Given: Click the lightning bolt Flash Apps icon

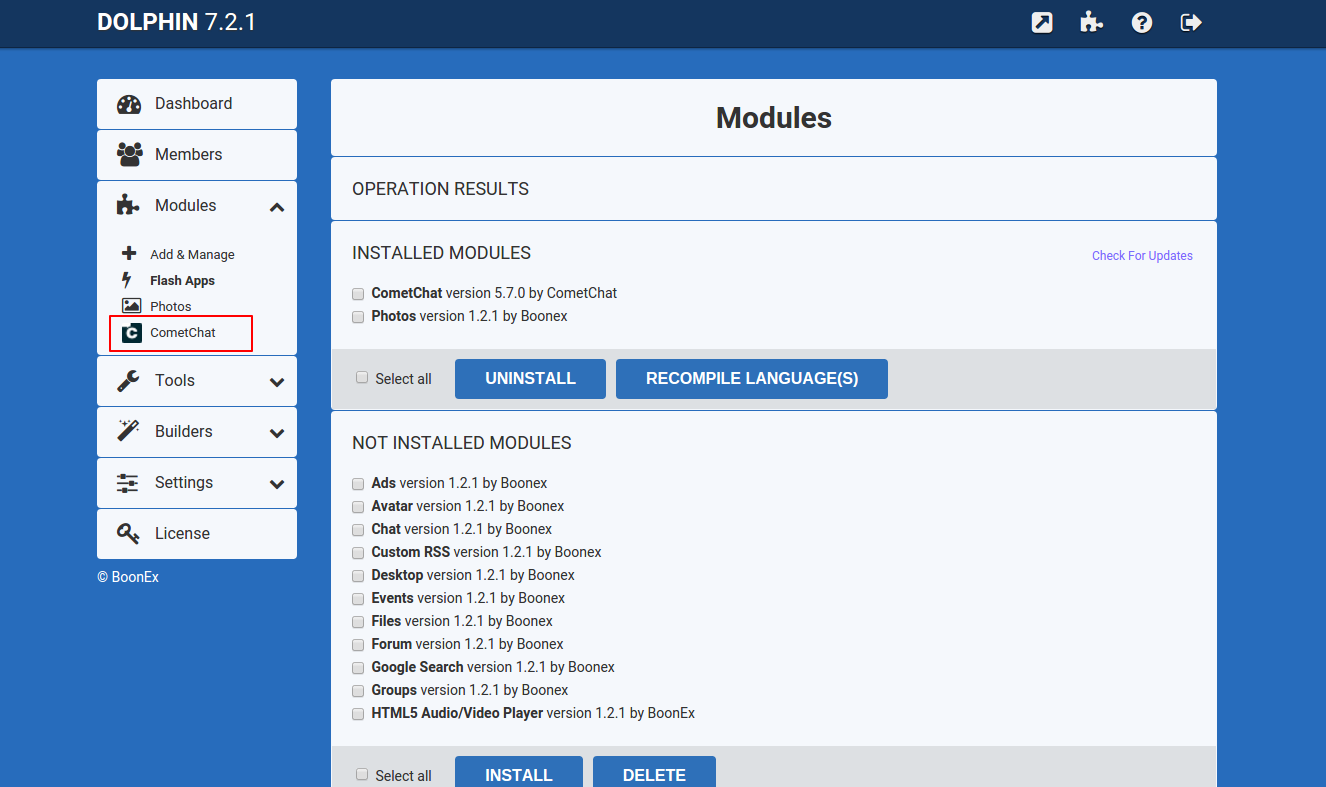Looking at the screenshot, I should 127,280.
